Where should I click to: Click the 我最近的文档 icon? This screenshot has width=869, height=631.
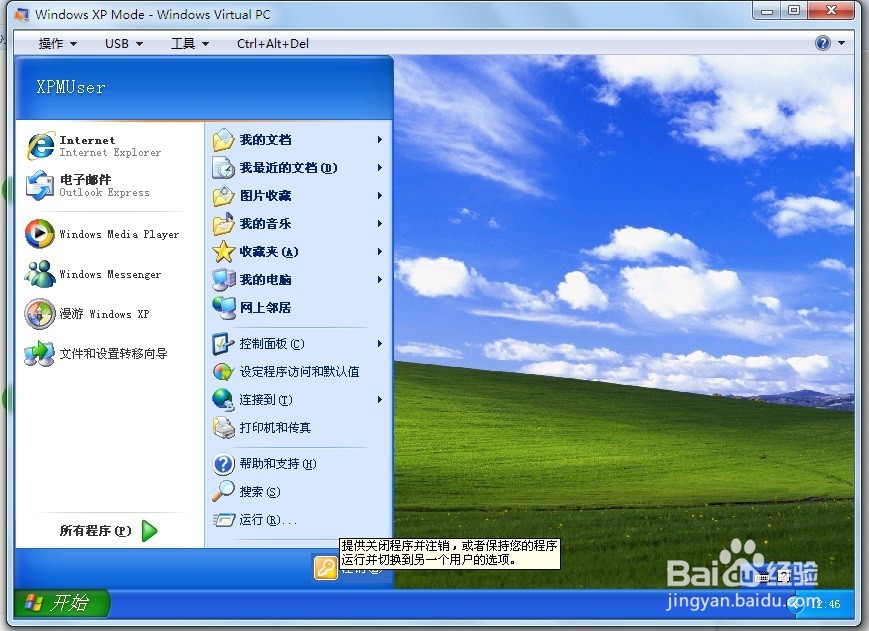pos(224,167)
